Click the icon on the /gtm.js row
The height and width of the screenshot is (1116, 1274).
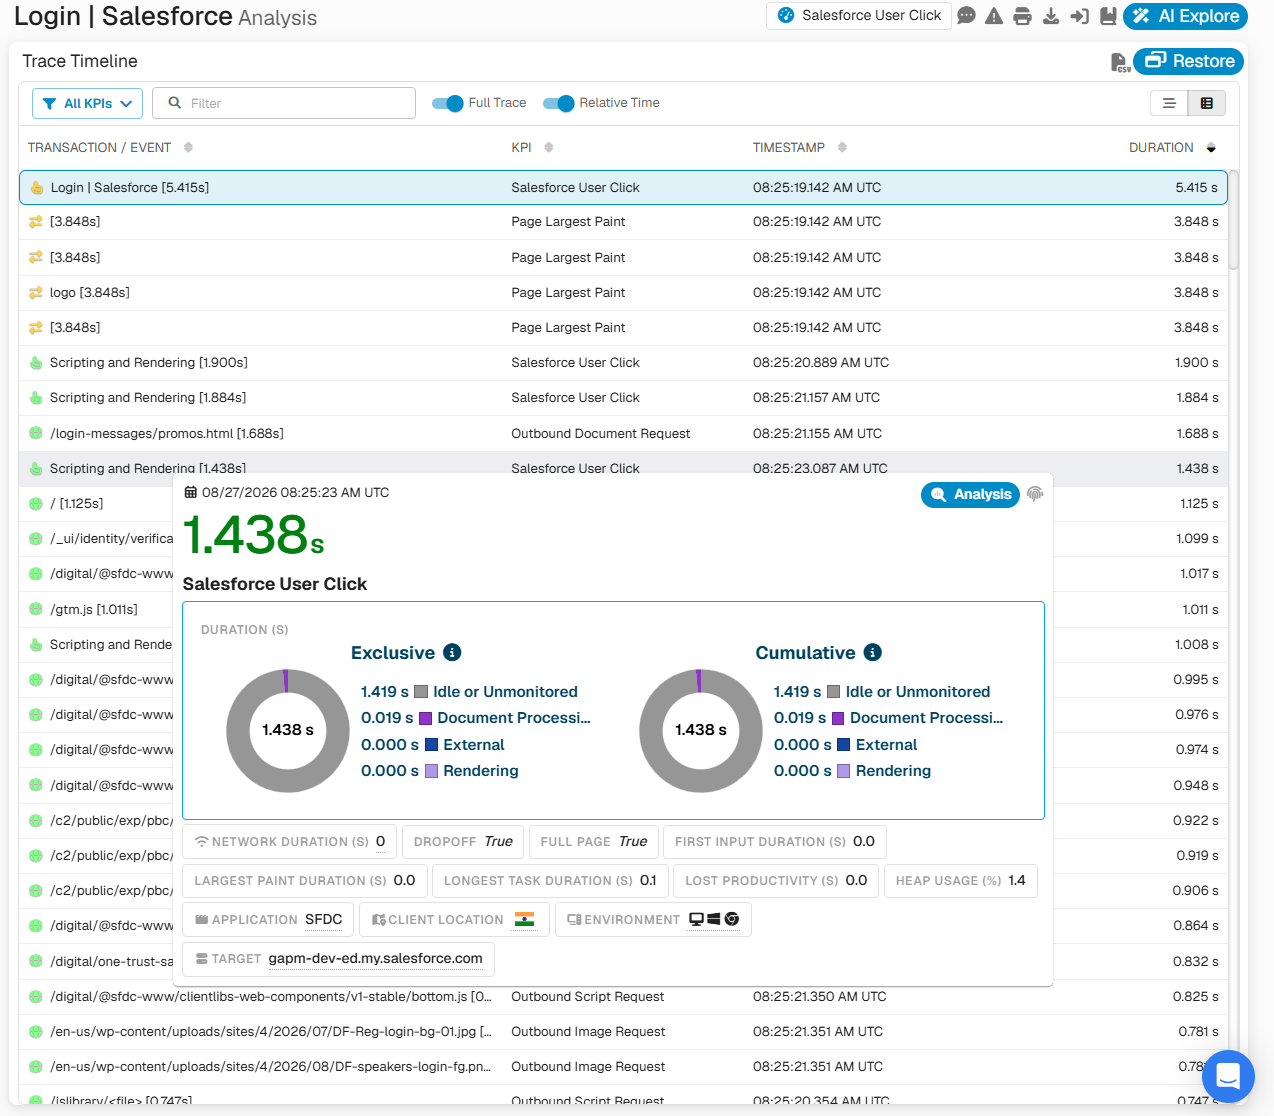click(x=36, y=609)
